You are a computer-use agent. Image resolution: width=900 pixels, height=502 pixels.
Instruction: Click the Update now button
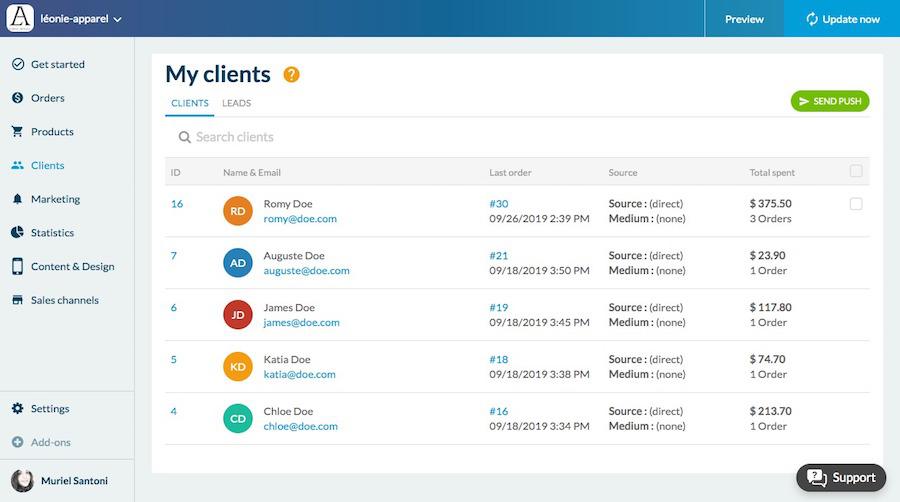842,19
